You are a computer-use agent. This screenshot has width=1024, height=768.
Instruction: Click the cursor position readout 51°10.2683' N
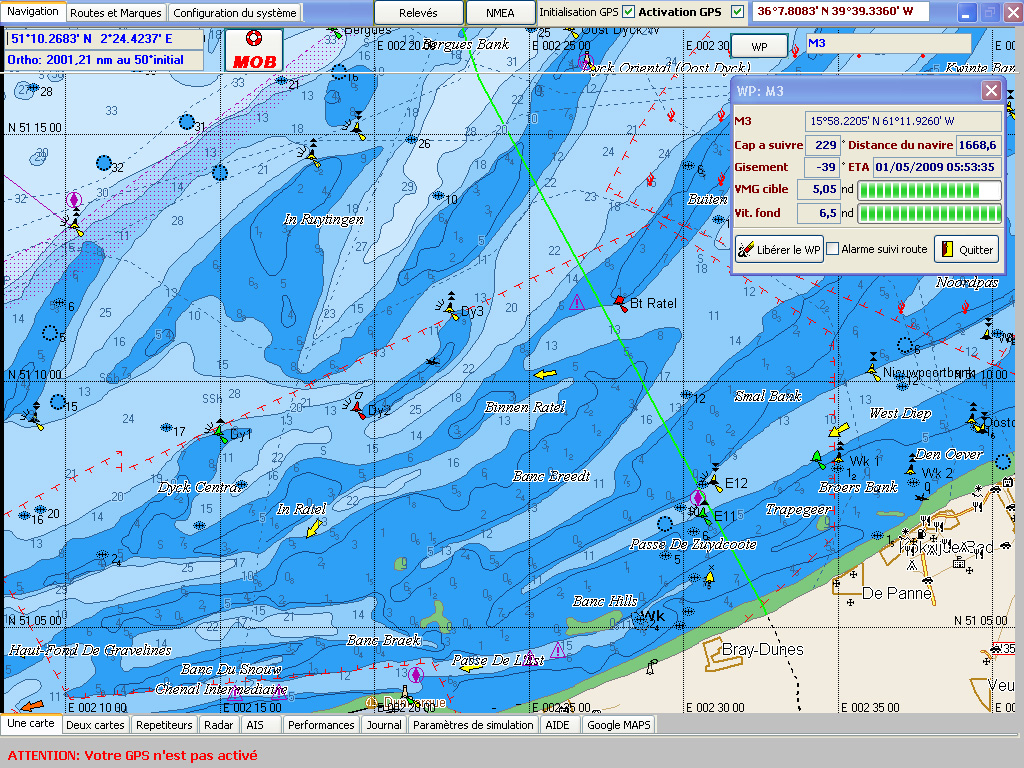pos(104,39)
